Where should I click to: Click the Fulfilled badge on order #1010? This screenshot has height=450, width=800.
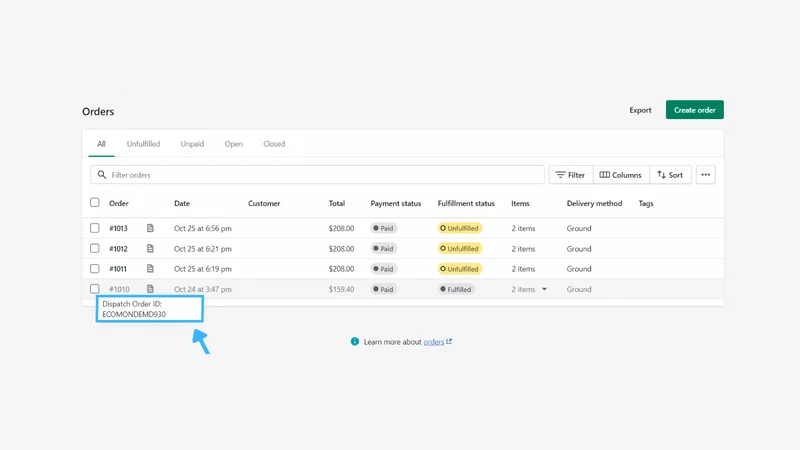point(456,289)
